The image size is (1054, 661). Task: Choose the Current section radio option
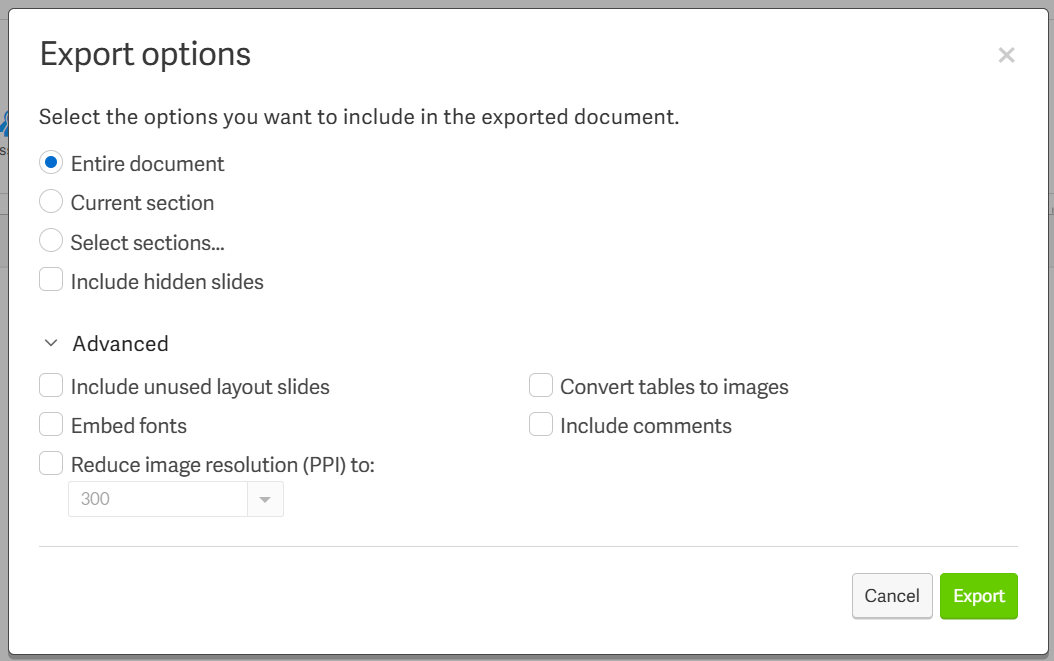51,202
